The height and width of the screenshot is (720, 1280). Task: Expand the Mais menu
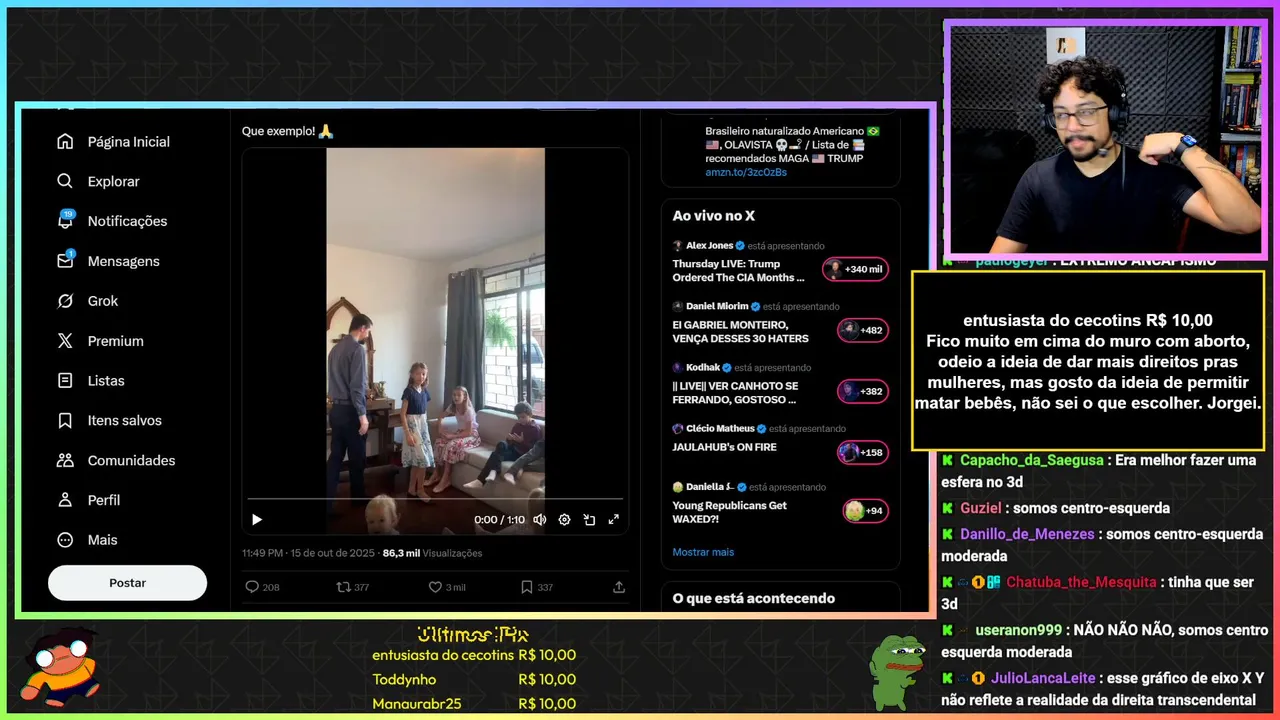point(87,540)
